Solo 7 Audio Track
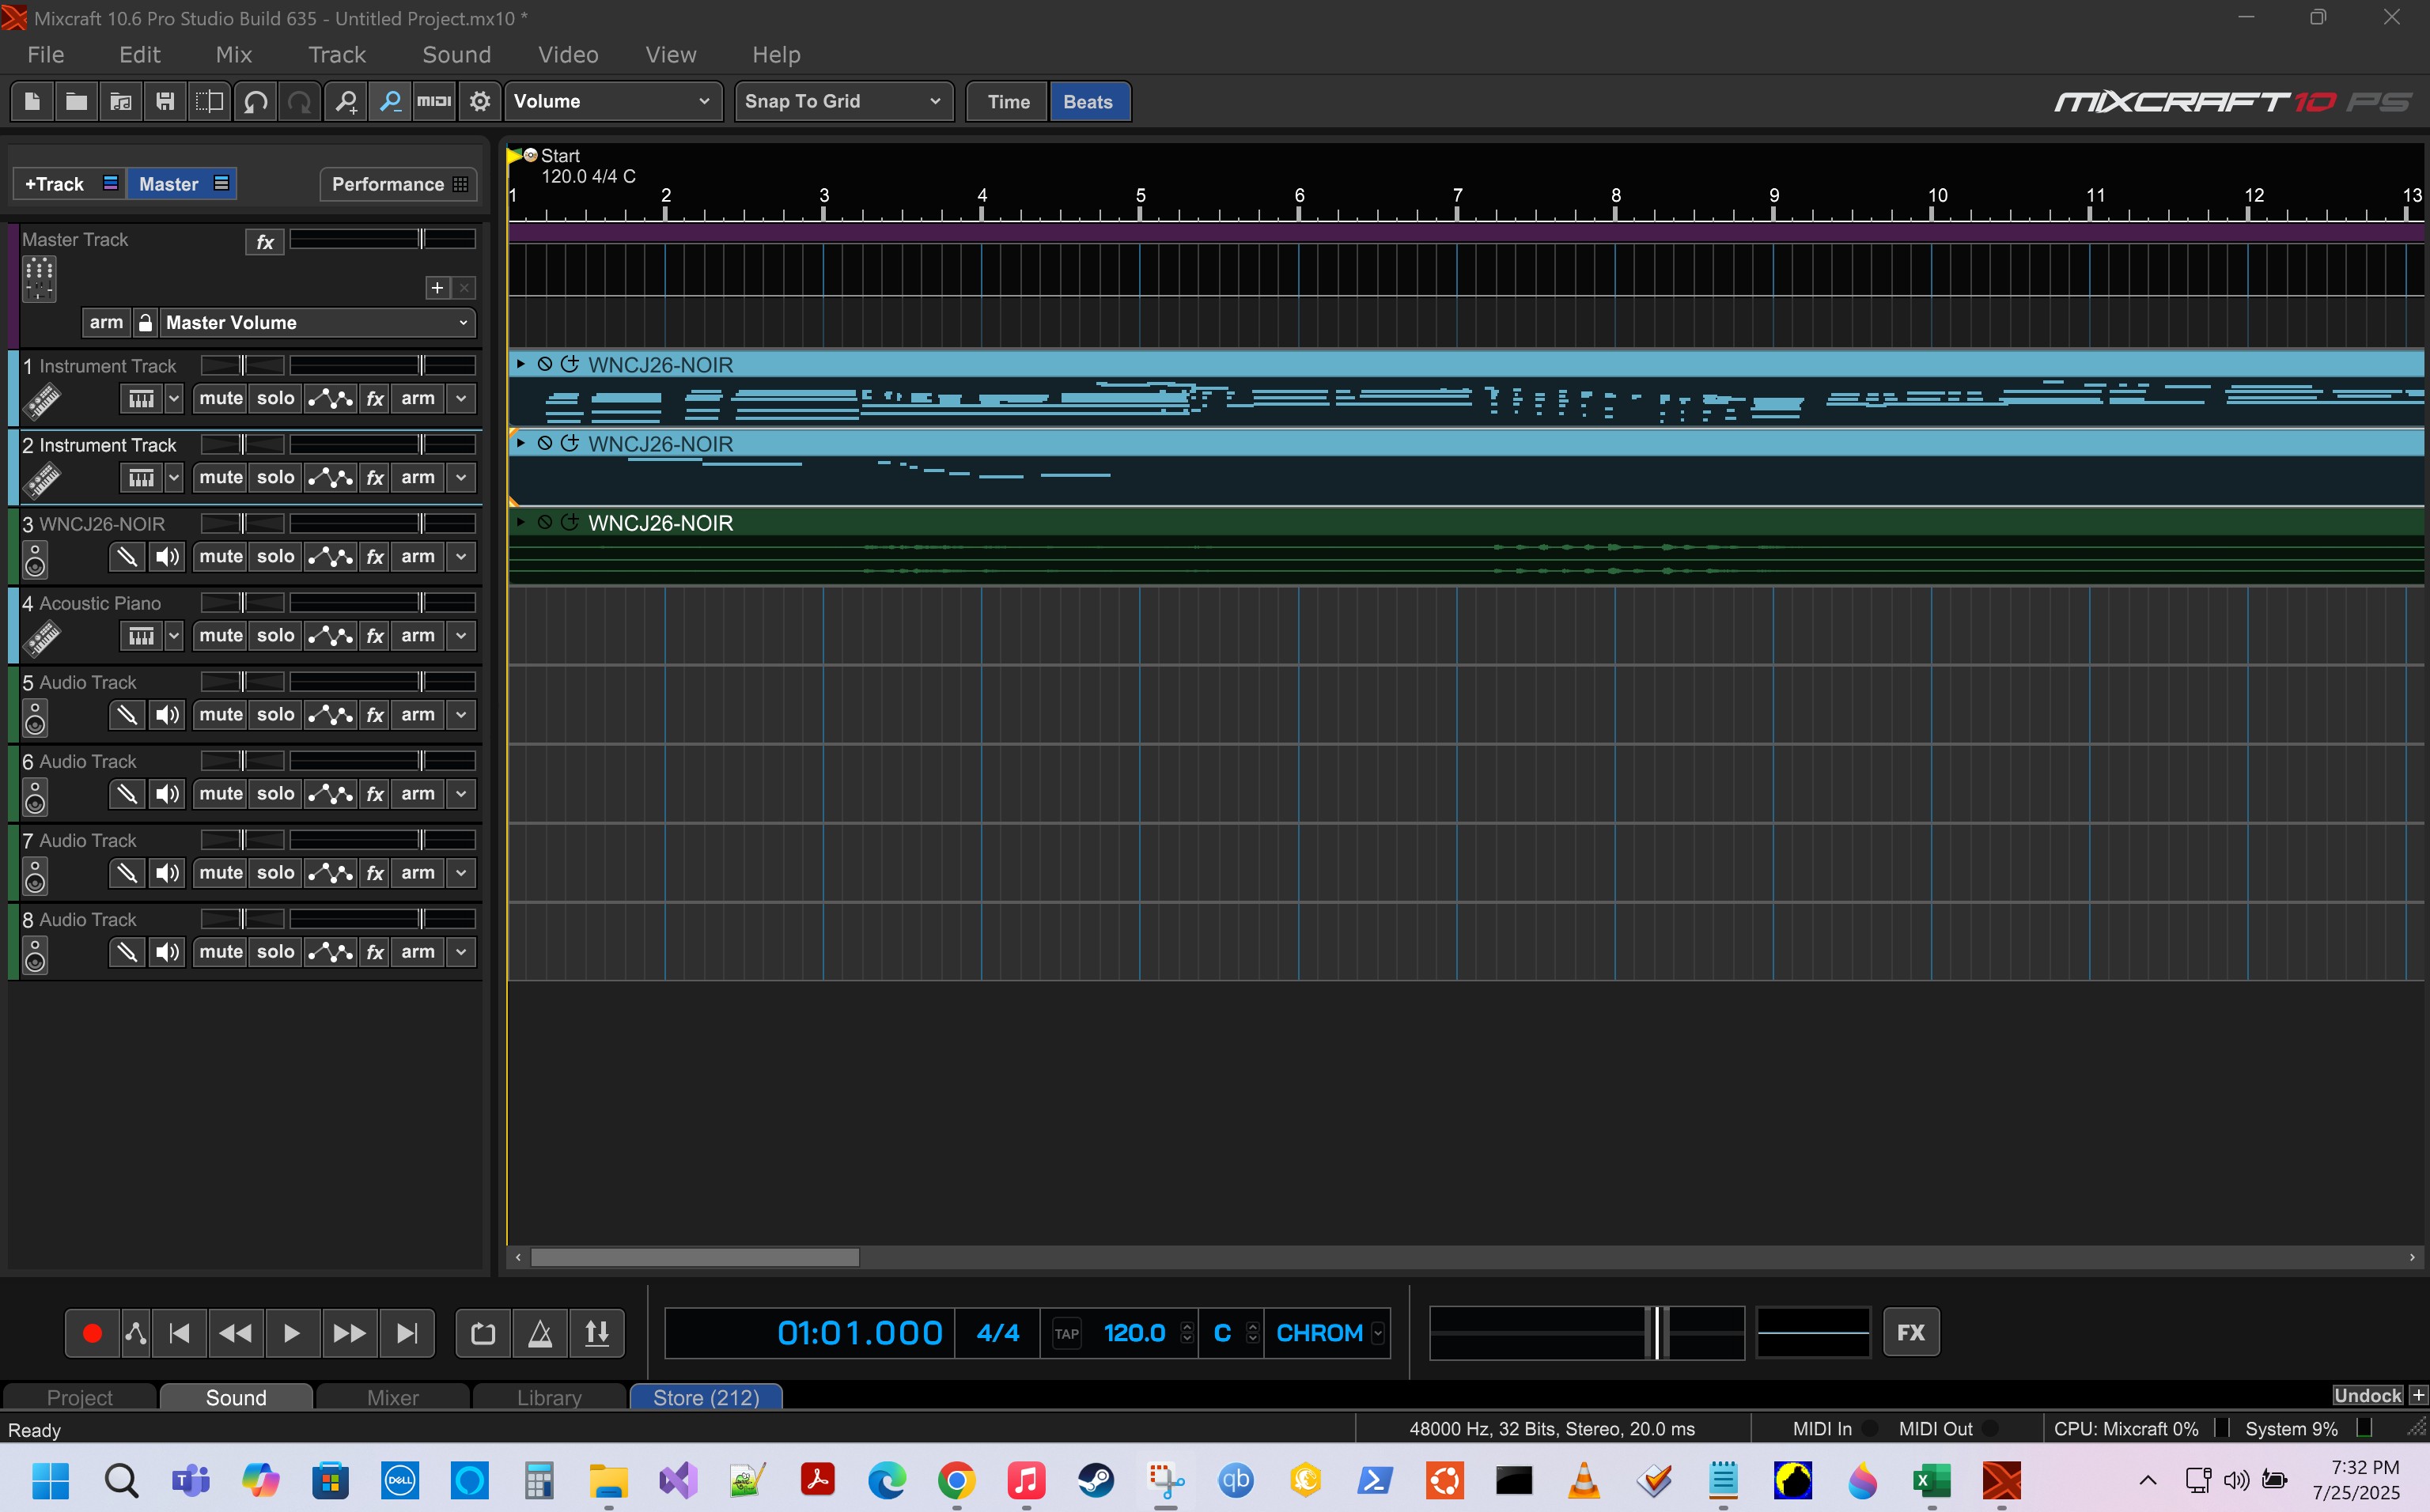The height and width of the screenshot is (1512, 2430). pyautogui.click(x=275, y=872)
